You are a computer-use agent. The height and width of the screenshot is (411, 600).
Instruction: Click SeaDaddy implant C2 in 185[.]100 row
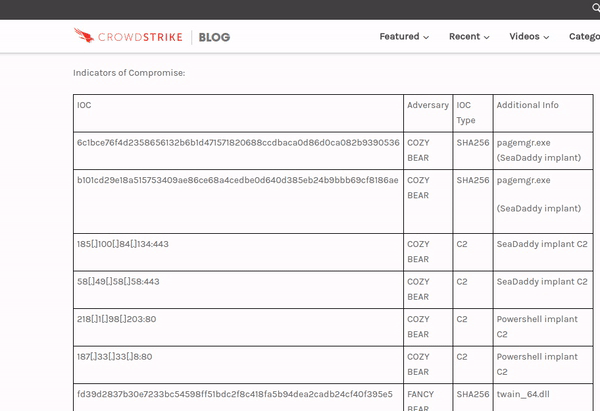[x=542, y=244]
